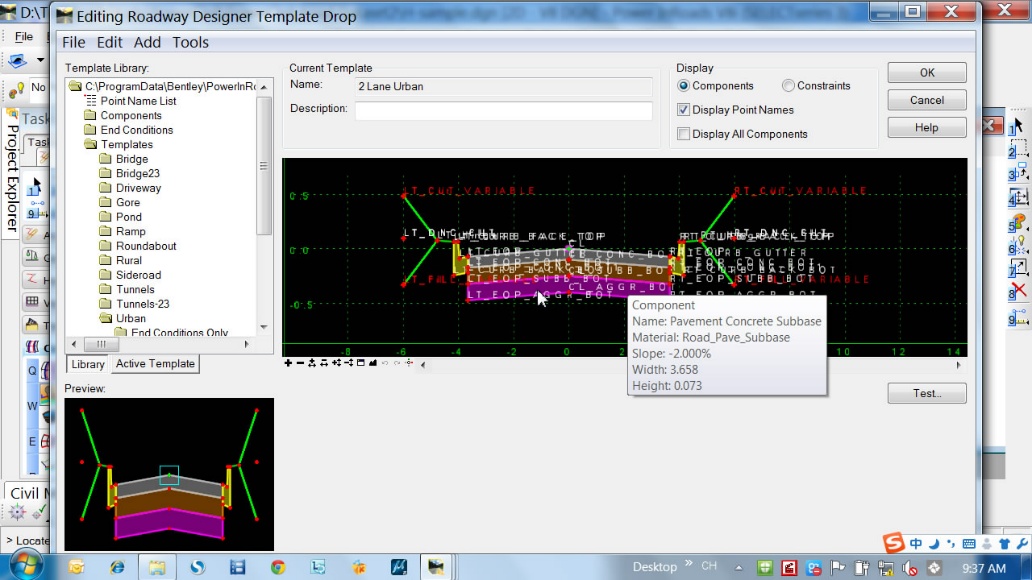
Task: Uncheck Display Point Names checkbox
Action: 684,110
